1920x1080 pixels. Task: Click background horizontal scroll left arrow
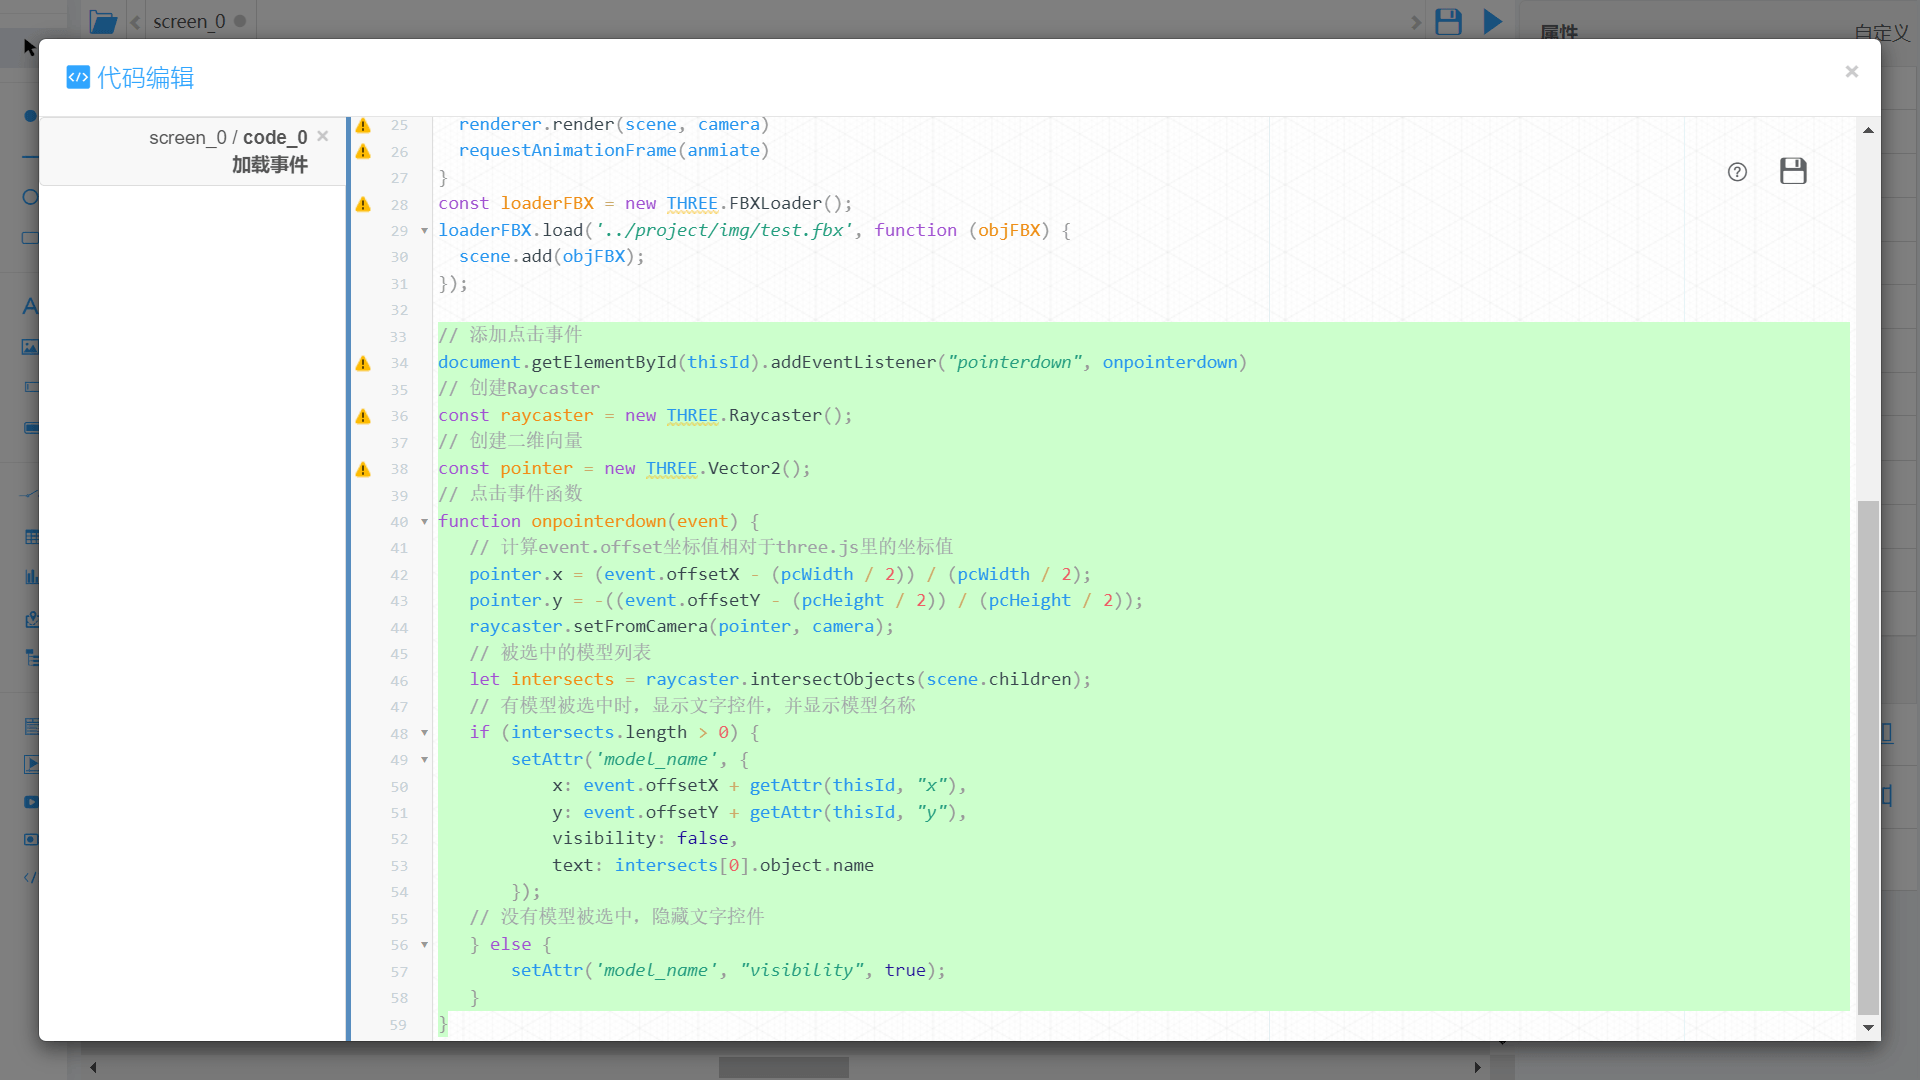(x=93, y=1067)
